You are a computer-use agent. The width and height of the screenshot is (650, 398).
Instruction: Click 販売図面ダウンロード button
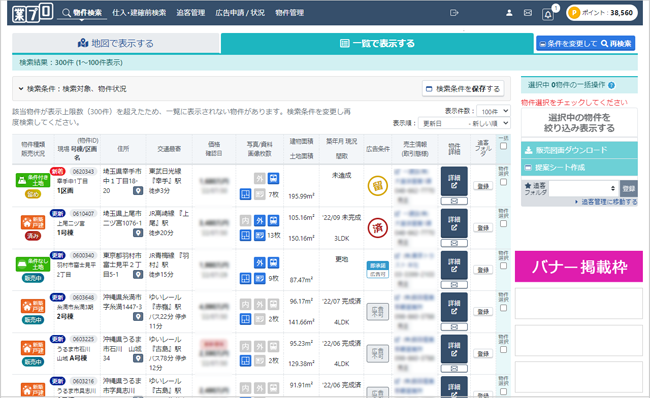(579, 150)
